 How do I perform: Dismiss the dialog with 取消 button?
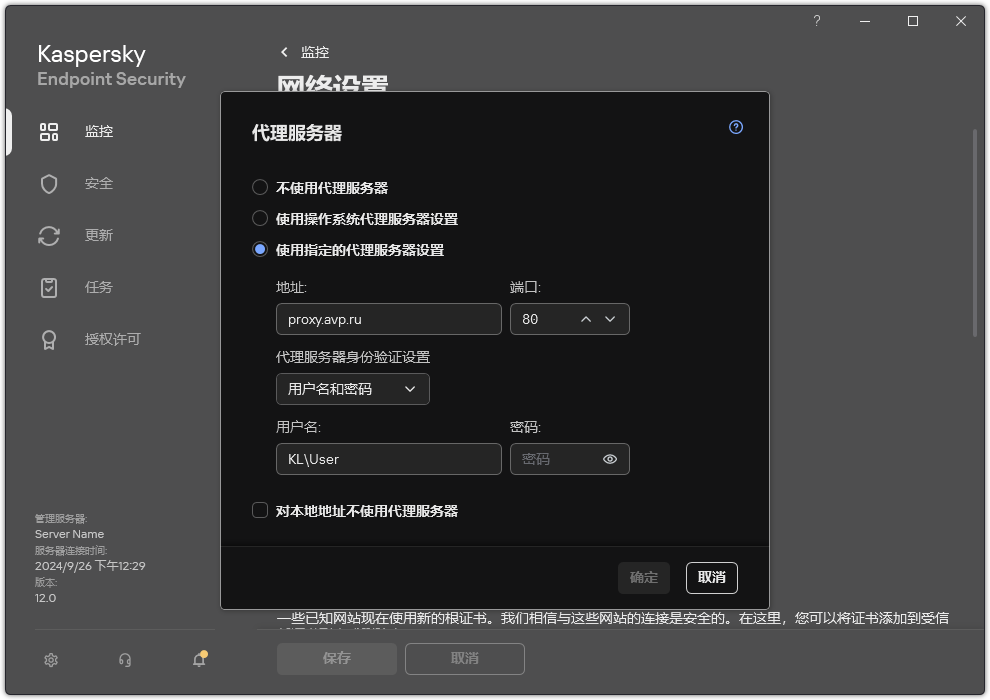tap(711, 577)
